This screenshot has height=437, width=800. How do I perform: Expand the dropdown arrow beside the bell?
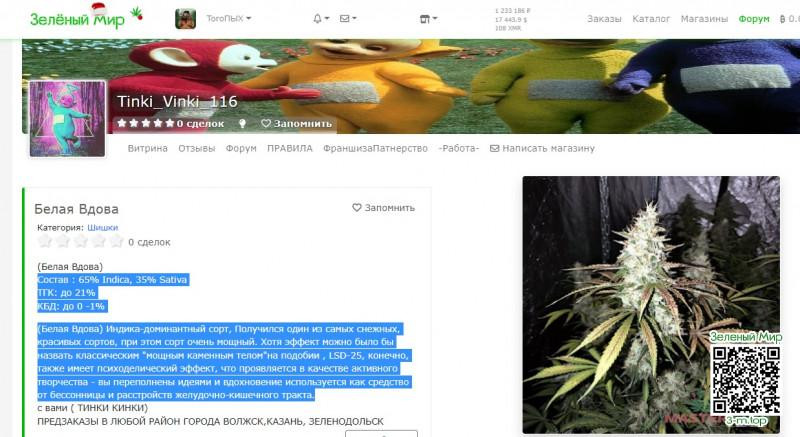(327, 18)
